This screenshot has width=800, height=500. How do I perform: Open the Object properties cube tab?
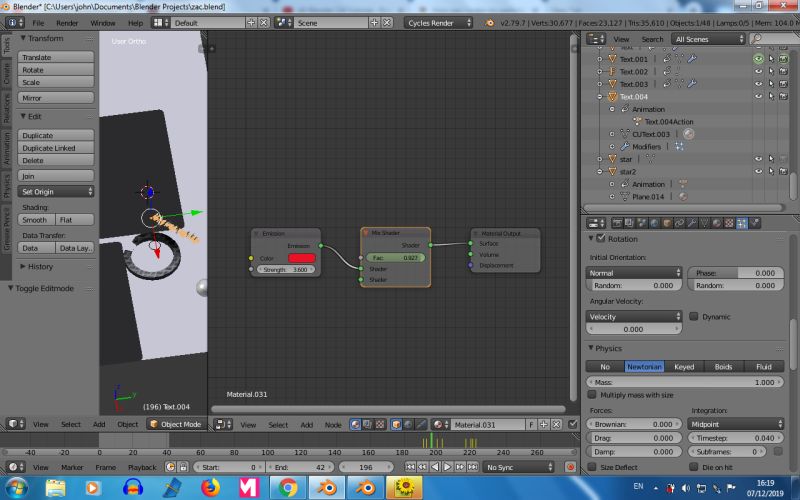click(667, 223)
